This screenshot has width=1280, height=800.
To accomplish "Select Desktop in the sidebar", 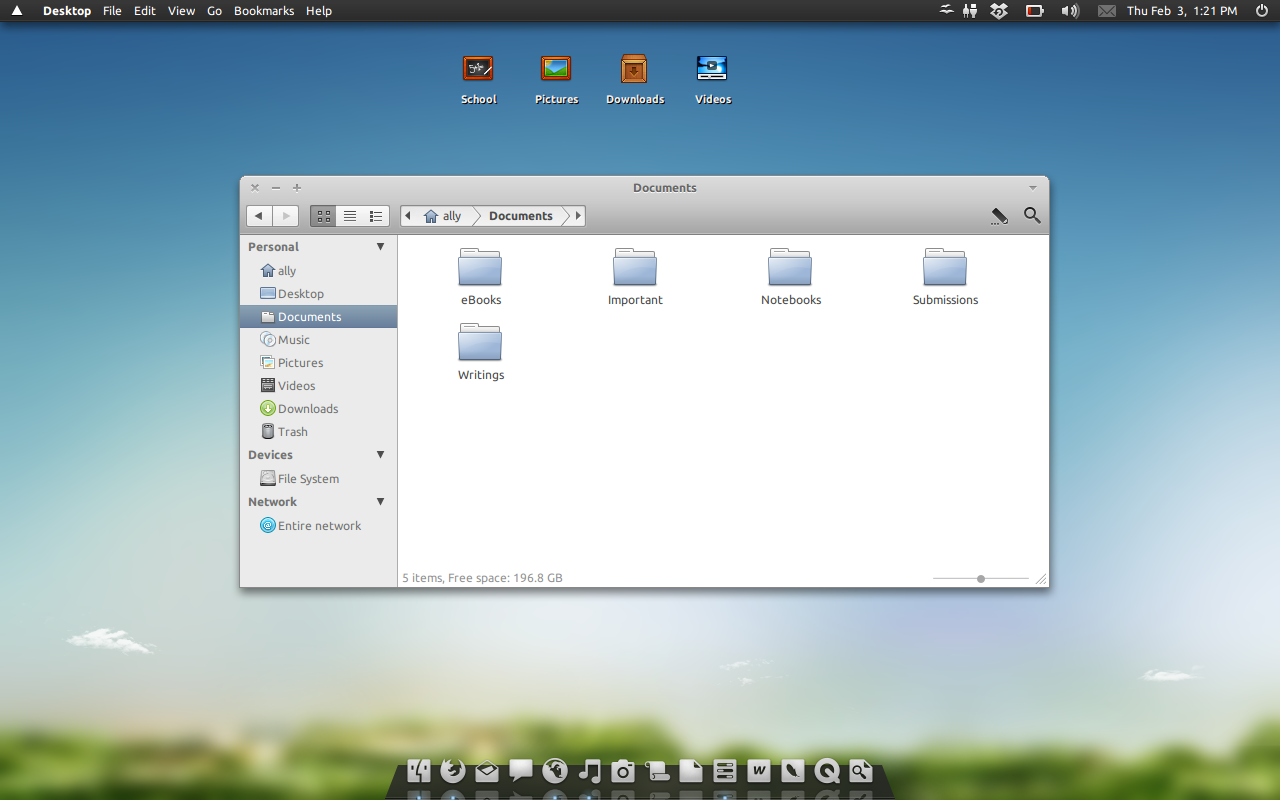I will coord(318,294).
